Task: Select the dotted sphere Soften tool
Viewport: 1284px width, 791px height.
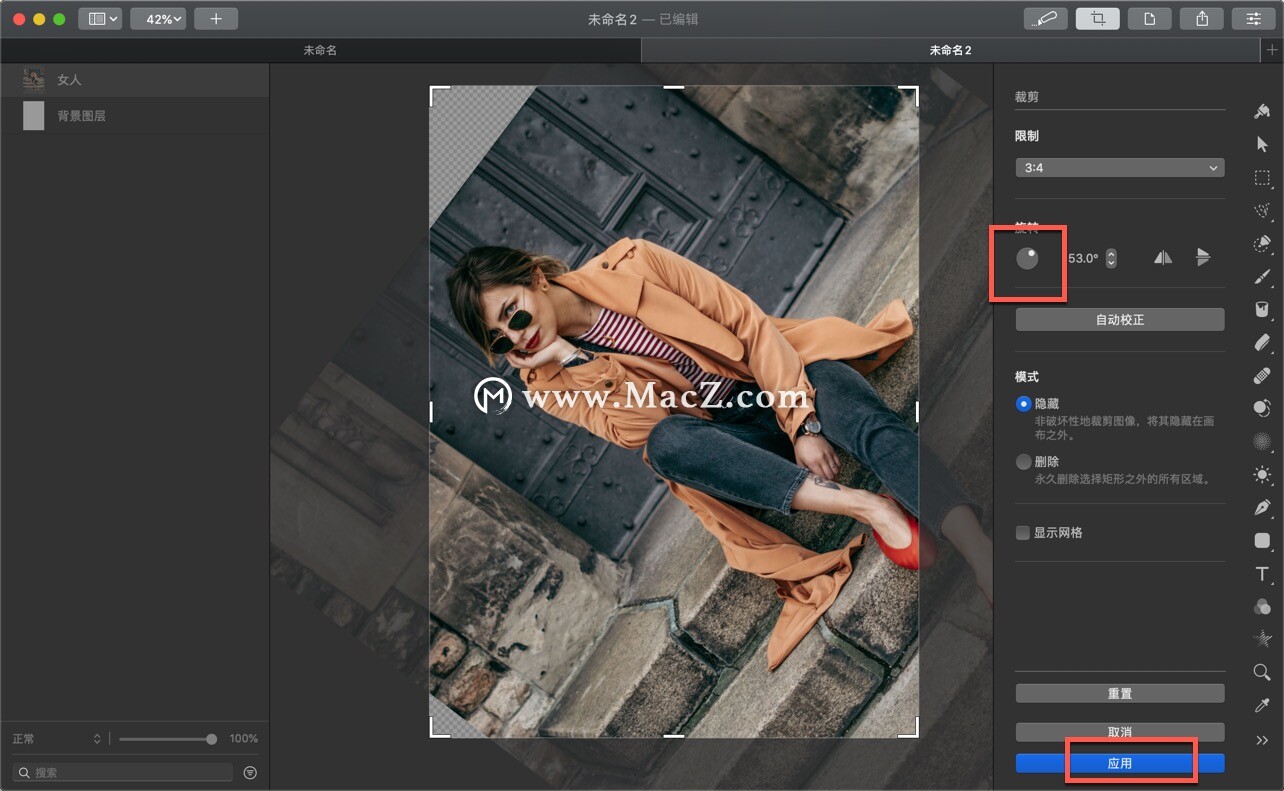Action: [1262, 441]
